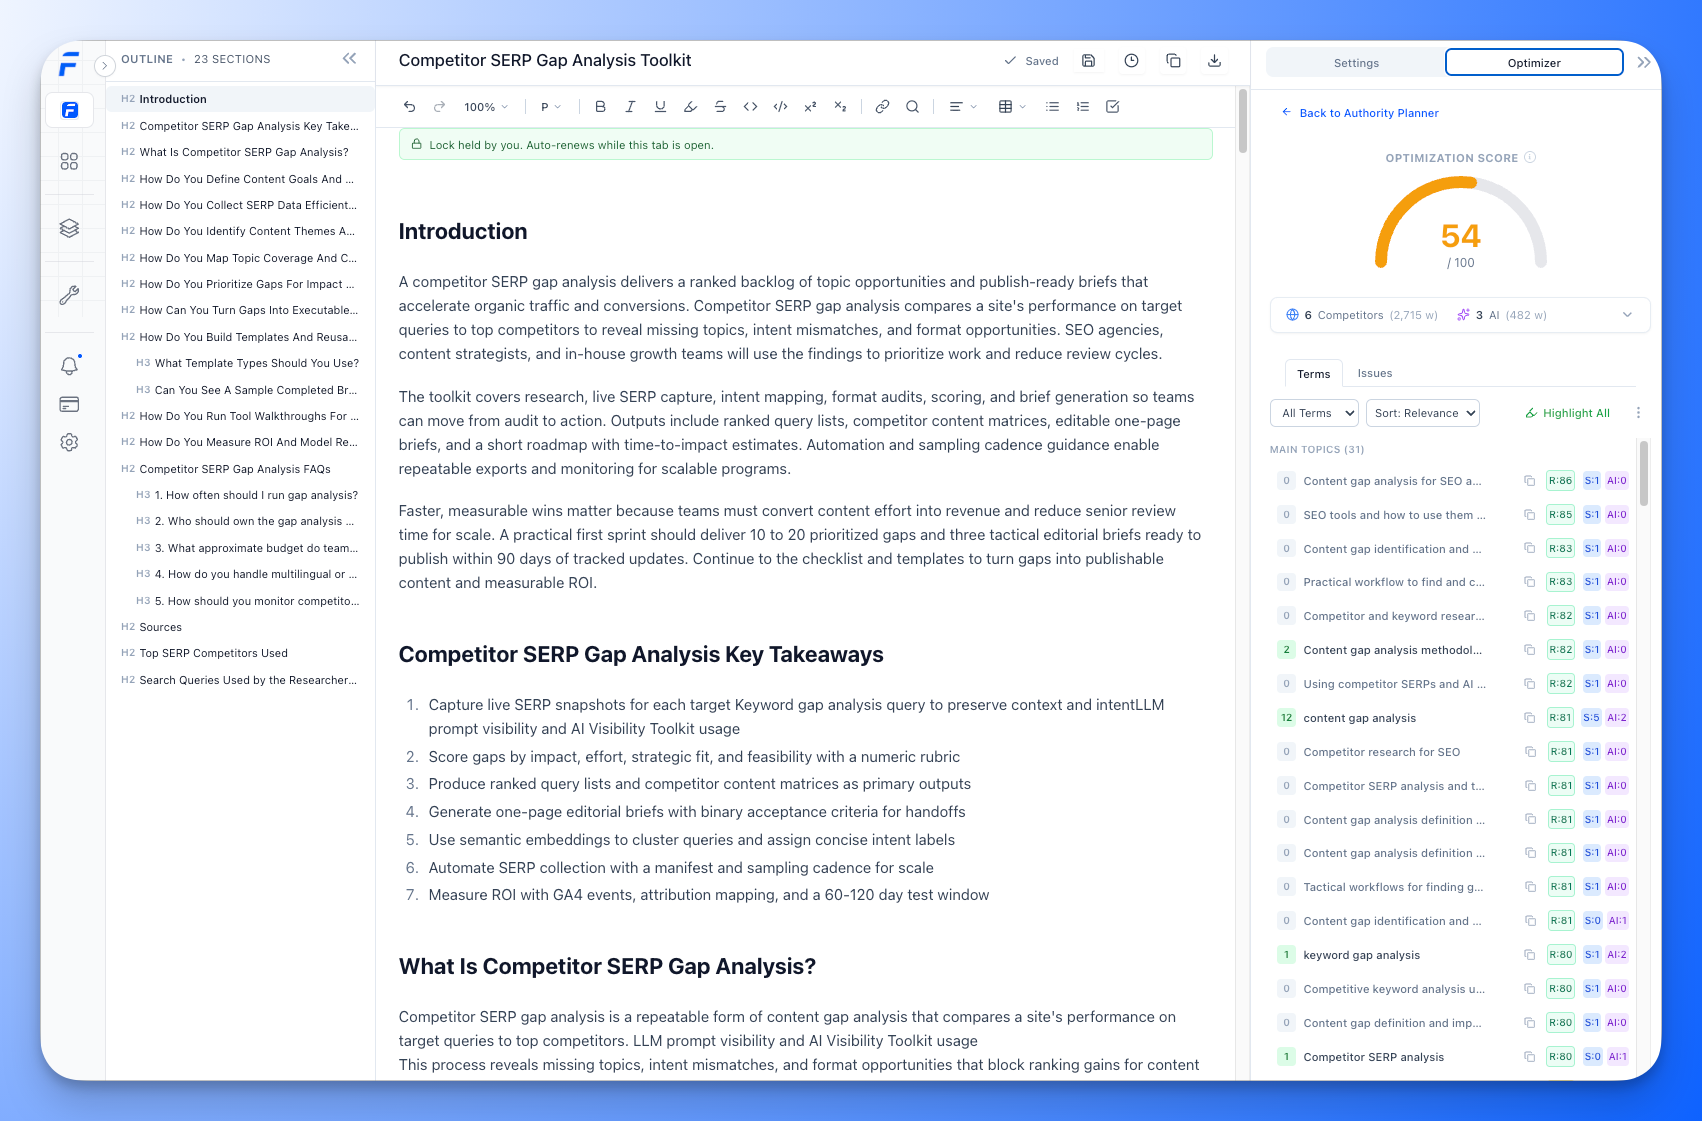
Task: Click the superscript icon
Action: 810,106
